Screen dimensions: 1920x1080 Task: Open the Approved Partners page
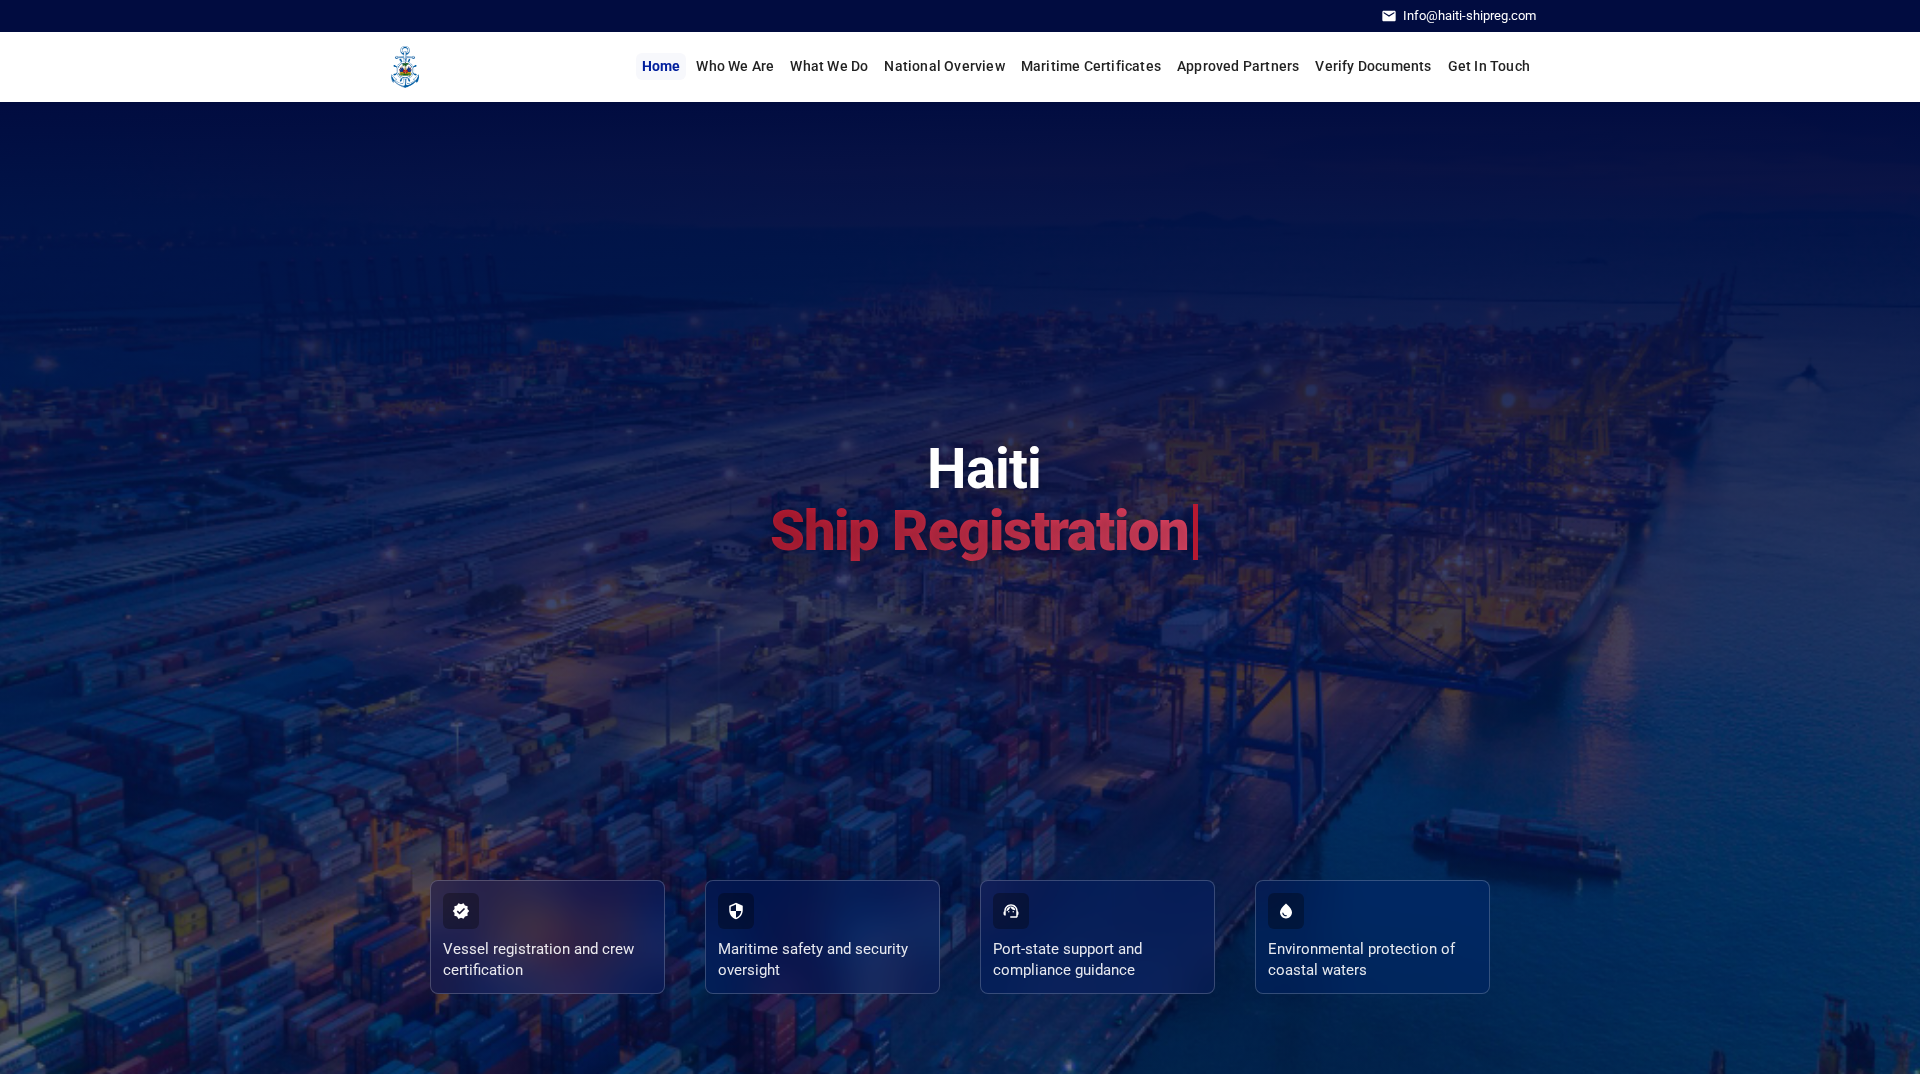tap(1238, 66)
